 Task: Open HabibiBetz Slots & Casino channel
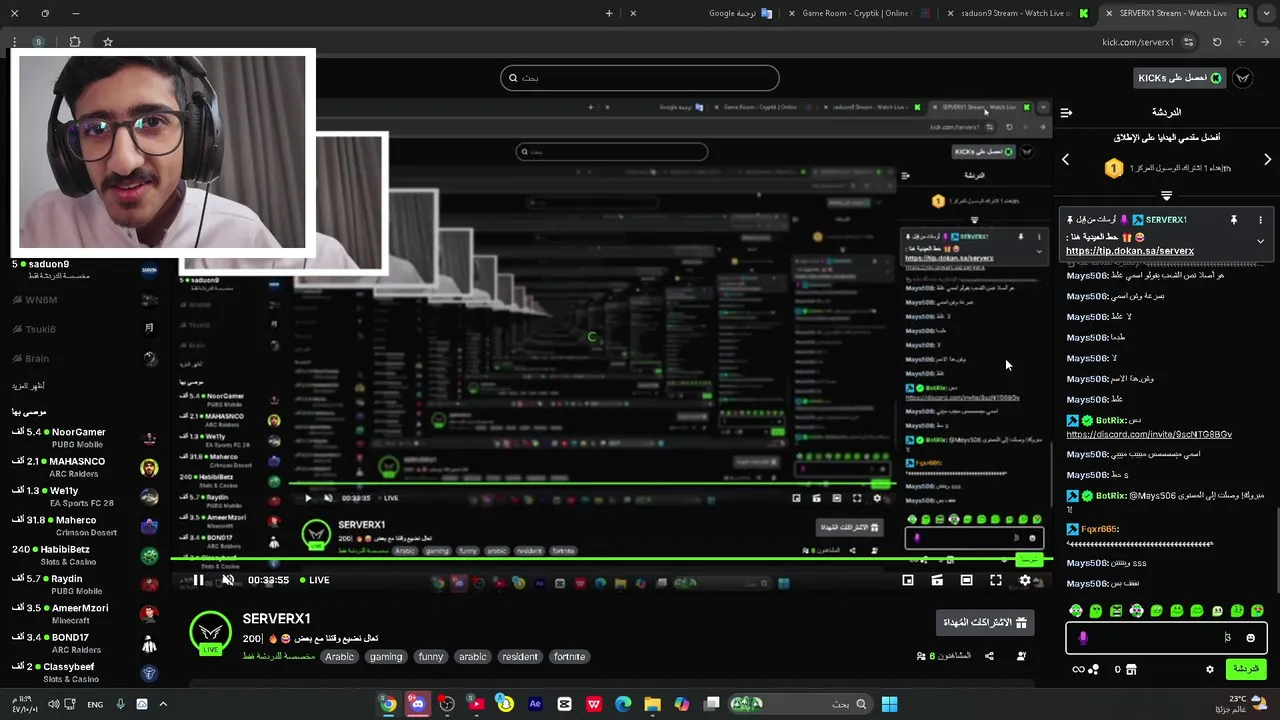pyautogui.click(x=85, y=555)
